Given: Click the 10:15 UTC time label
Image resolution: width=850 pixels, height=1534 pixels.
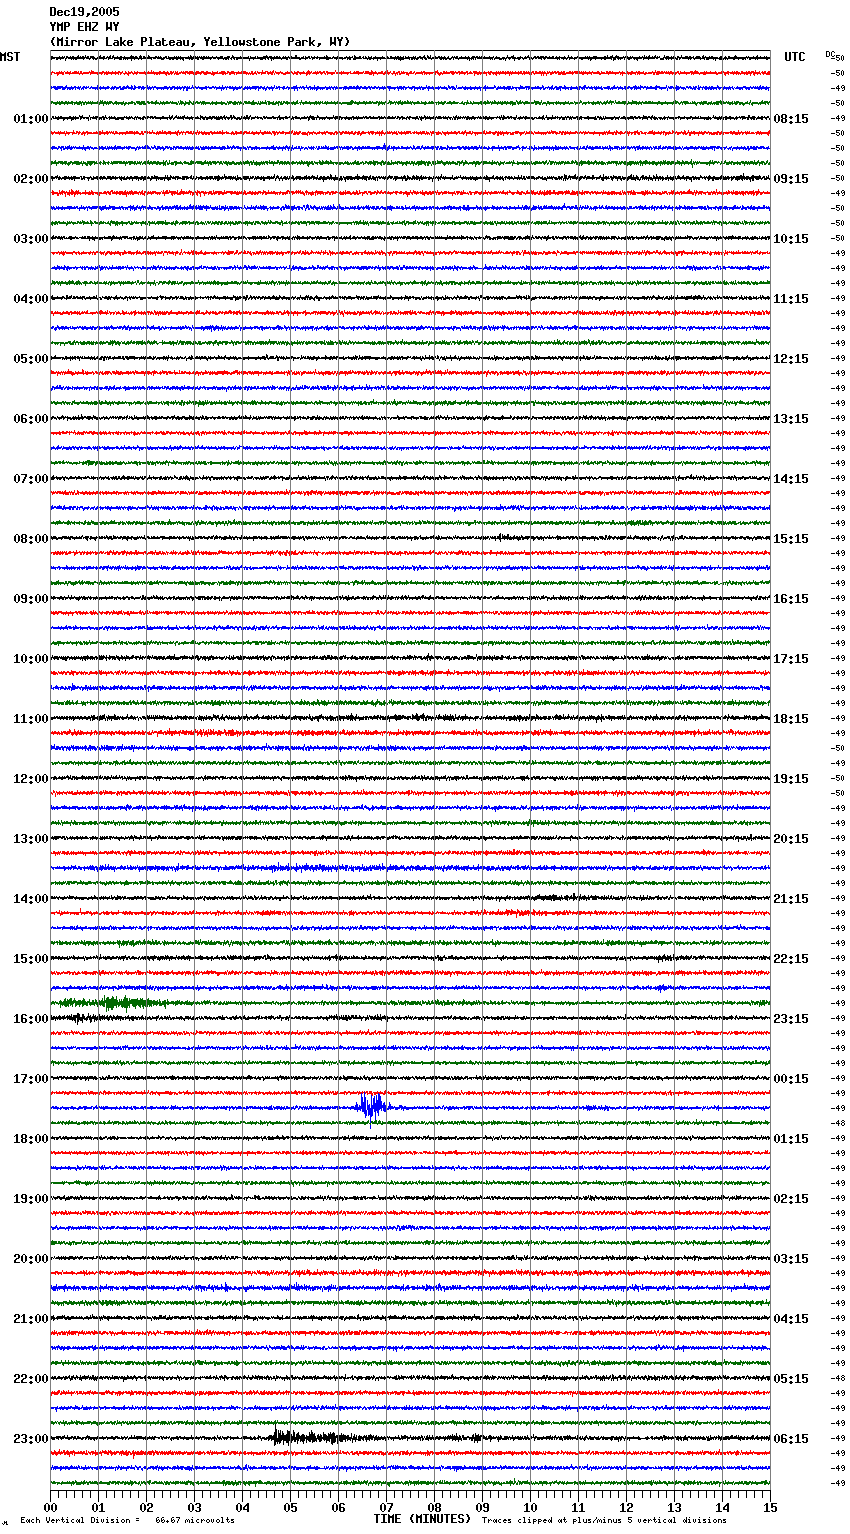Looking at the screenshot, I should pos(791,239).
